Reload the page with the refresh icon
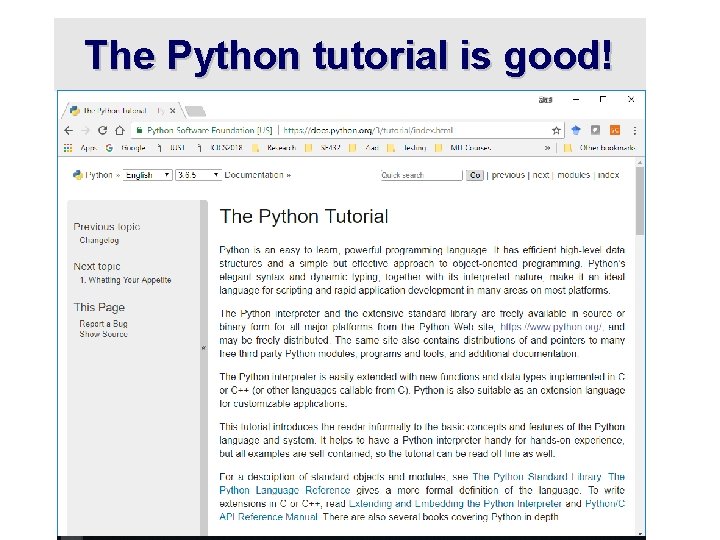The image size is (720, 540). (102, 130)
